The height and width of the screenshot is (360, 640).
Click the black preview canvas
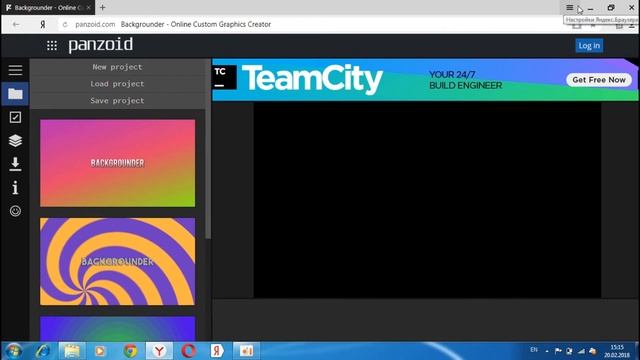click(427, 200)
